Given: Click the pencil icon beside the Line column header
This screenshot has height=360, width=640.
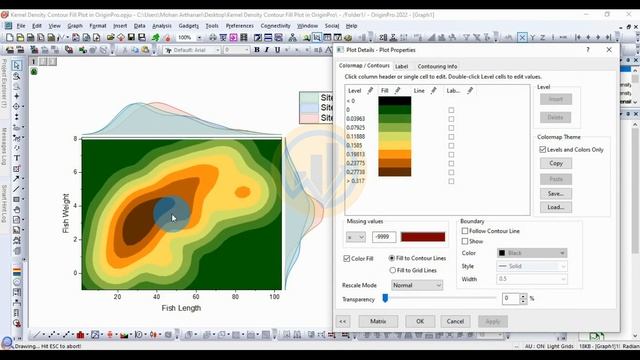Looking at the screenshot, I should pyautogui.click(x=433, y=91).
